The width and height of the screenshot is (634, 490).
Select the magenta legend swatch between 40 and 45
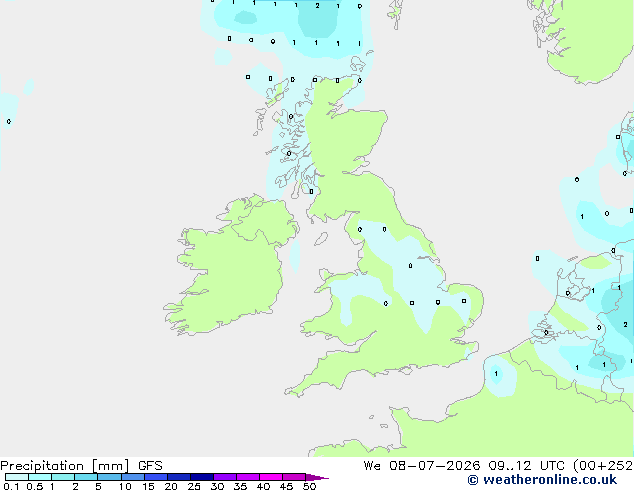tap(271, 477)
